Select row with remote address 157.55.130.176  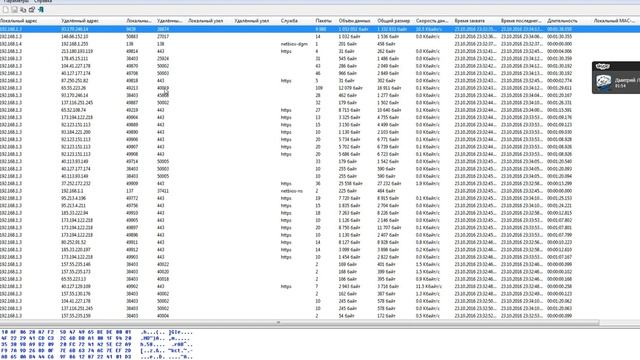coord(320,294)
